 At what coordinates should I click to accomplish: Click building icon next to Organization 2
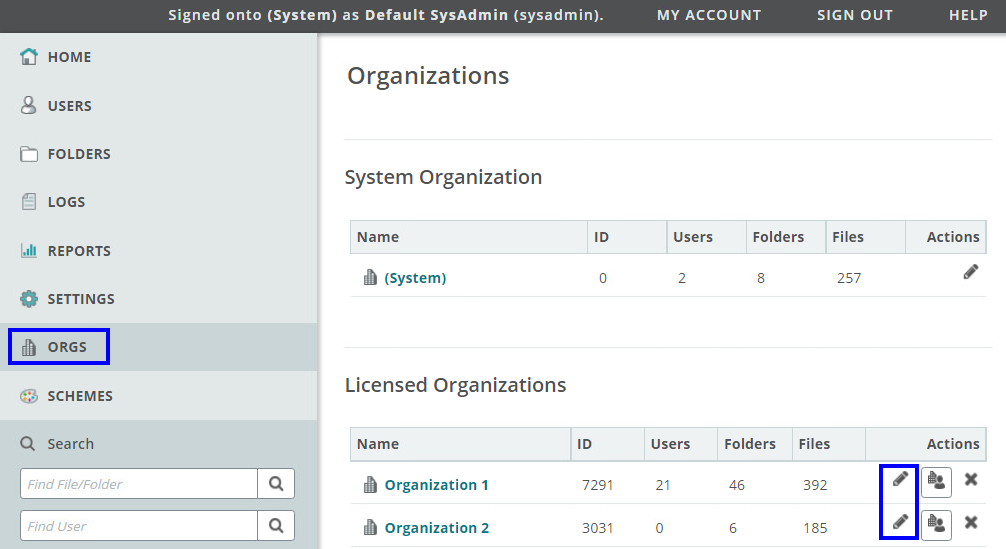370,527
